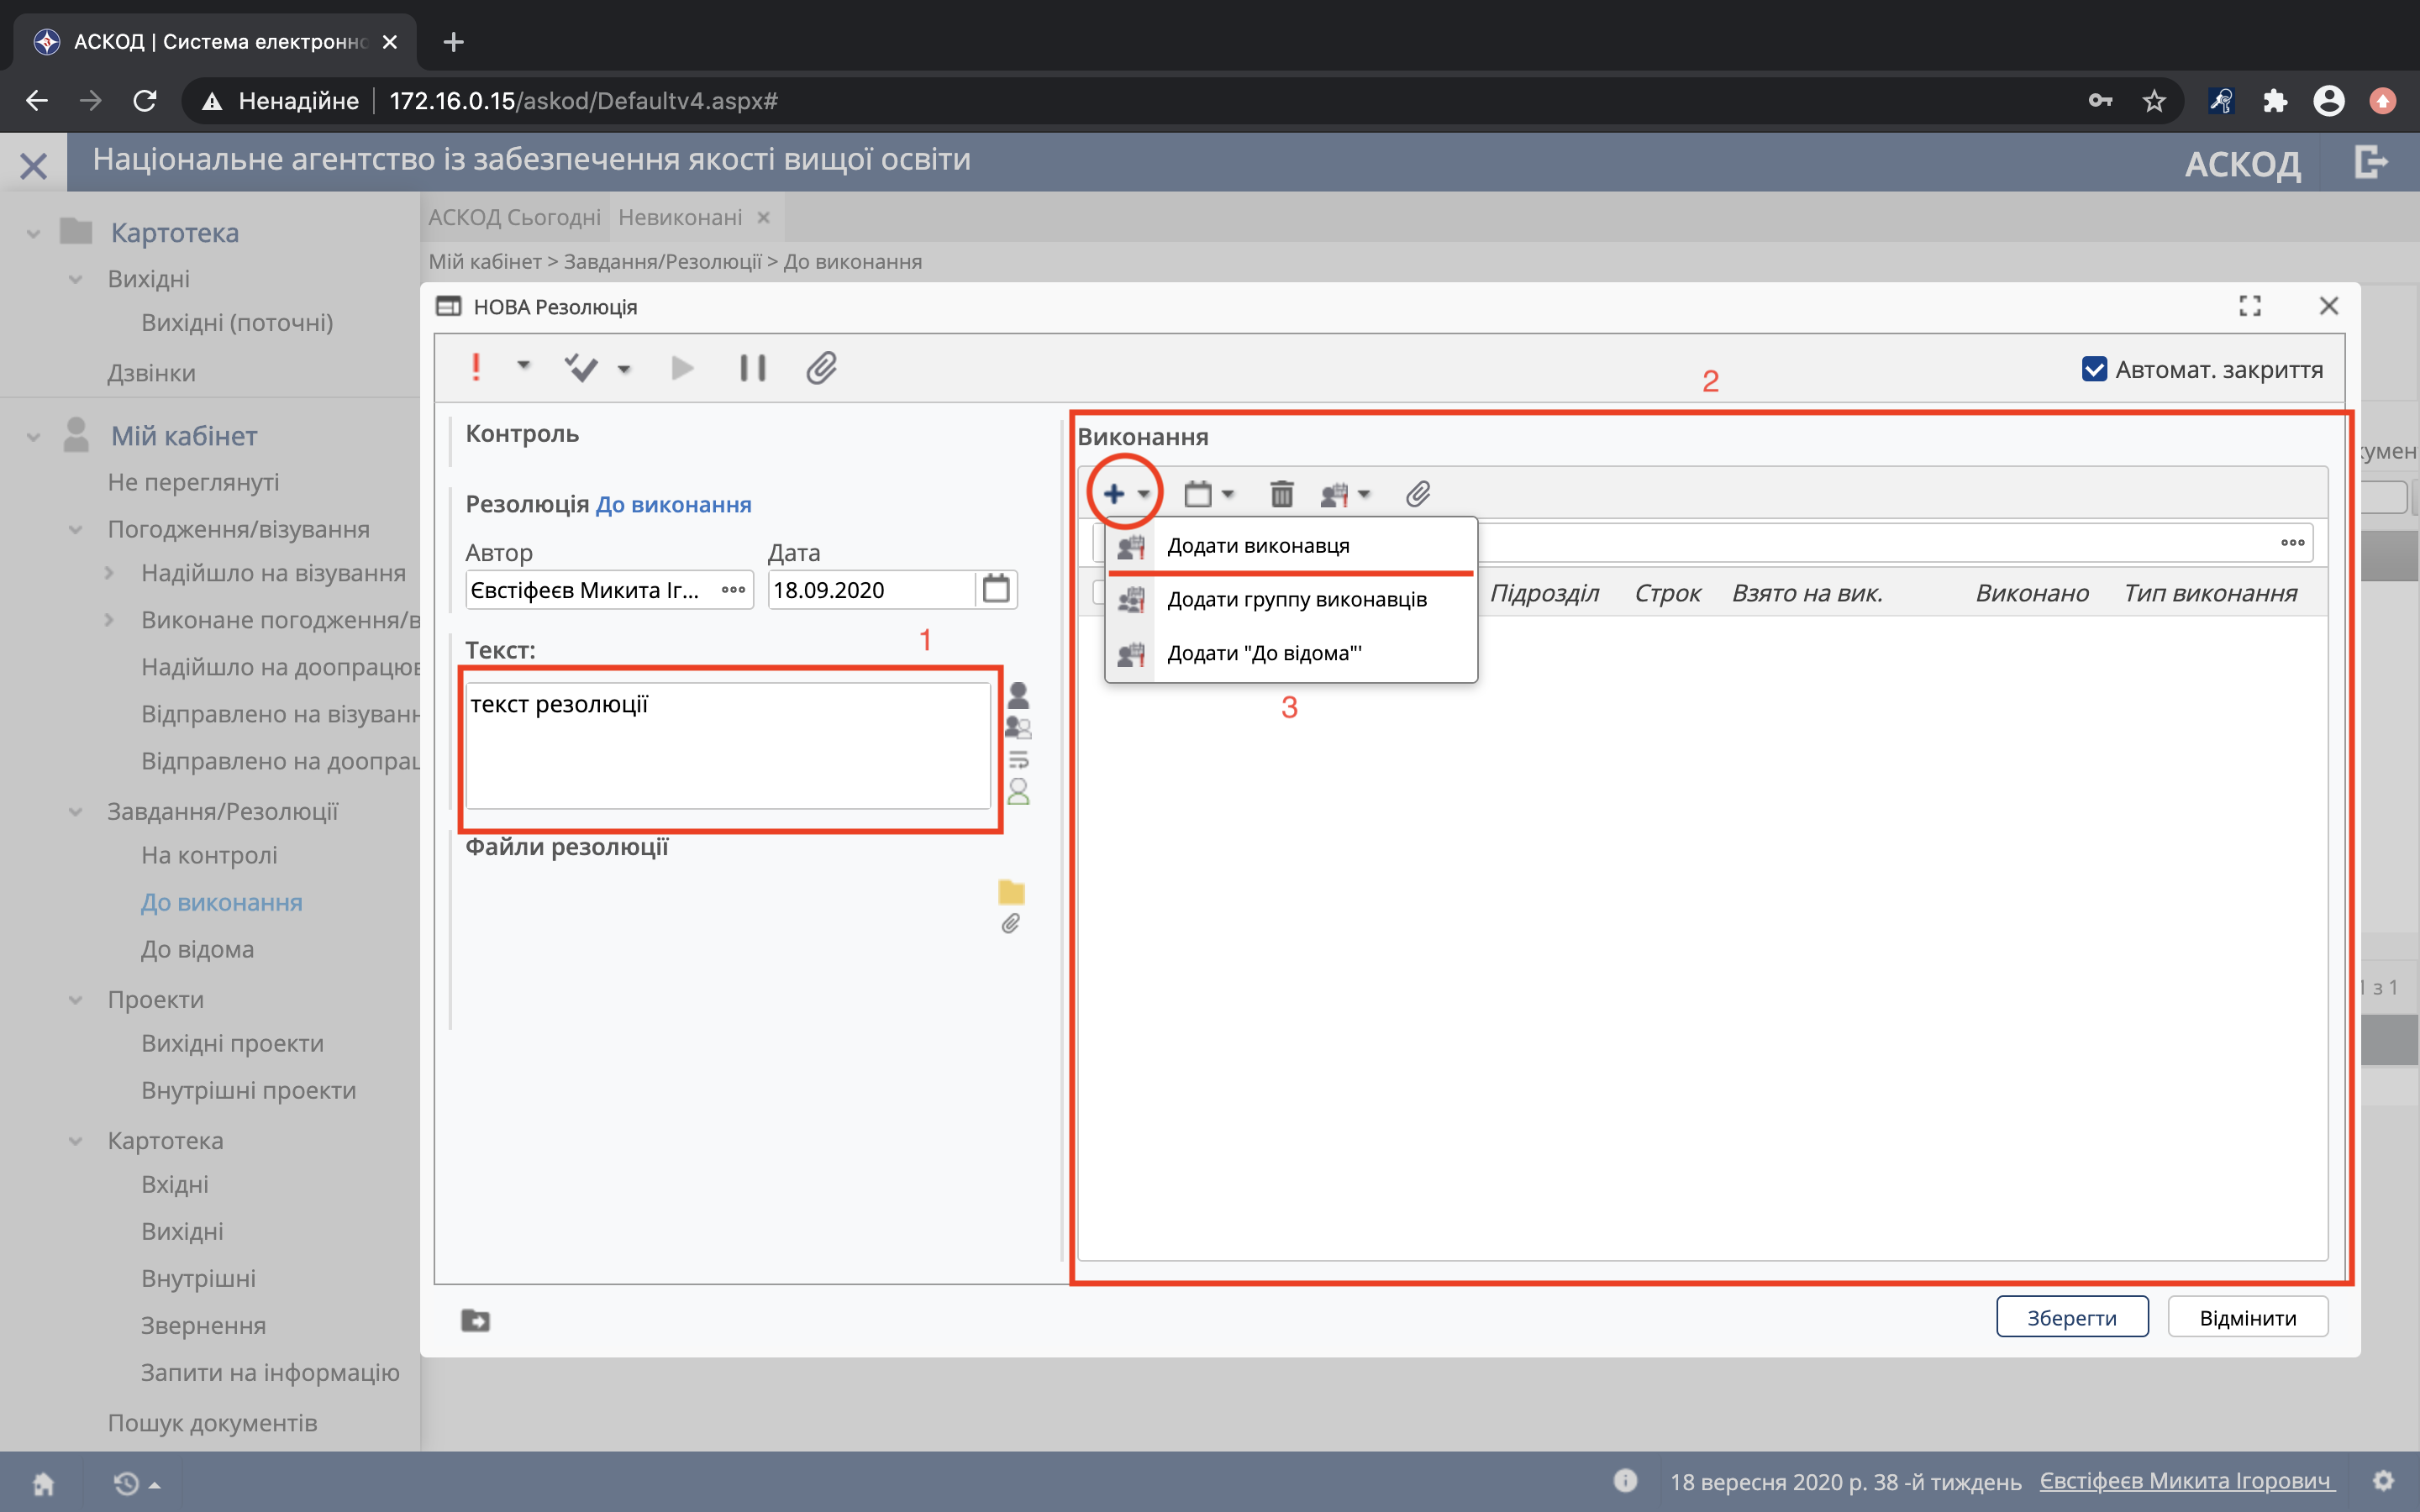
Task: Click the red exclamation priority icon
Action: point(476,368)
